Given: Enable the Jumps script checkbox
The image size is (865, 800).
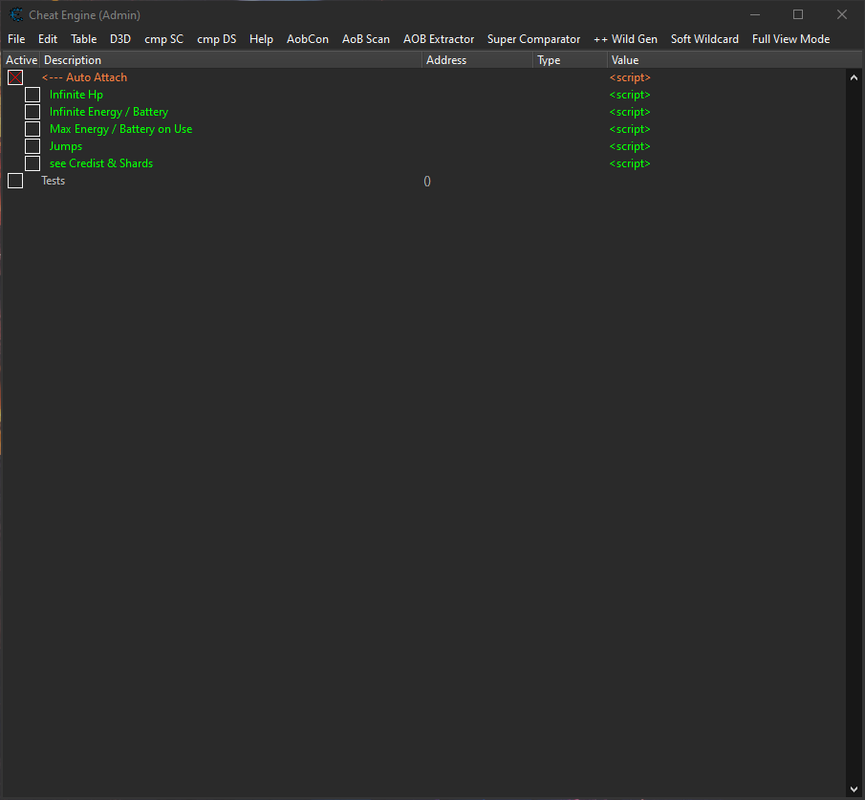Looking at the screenshot, I should (33, 146).
